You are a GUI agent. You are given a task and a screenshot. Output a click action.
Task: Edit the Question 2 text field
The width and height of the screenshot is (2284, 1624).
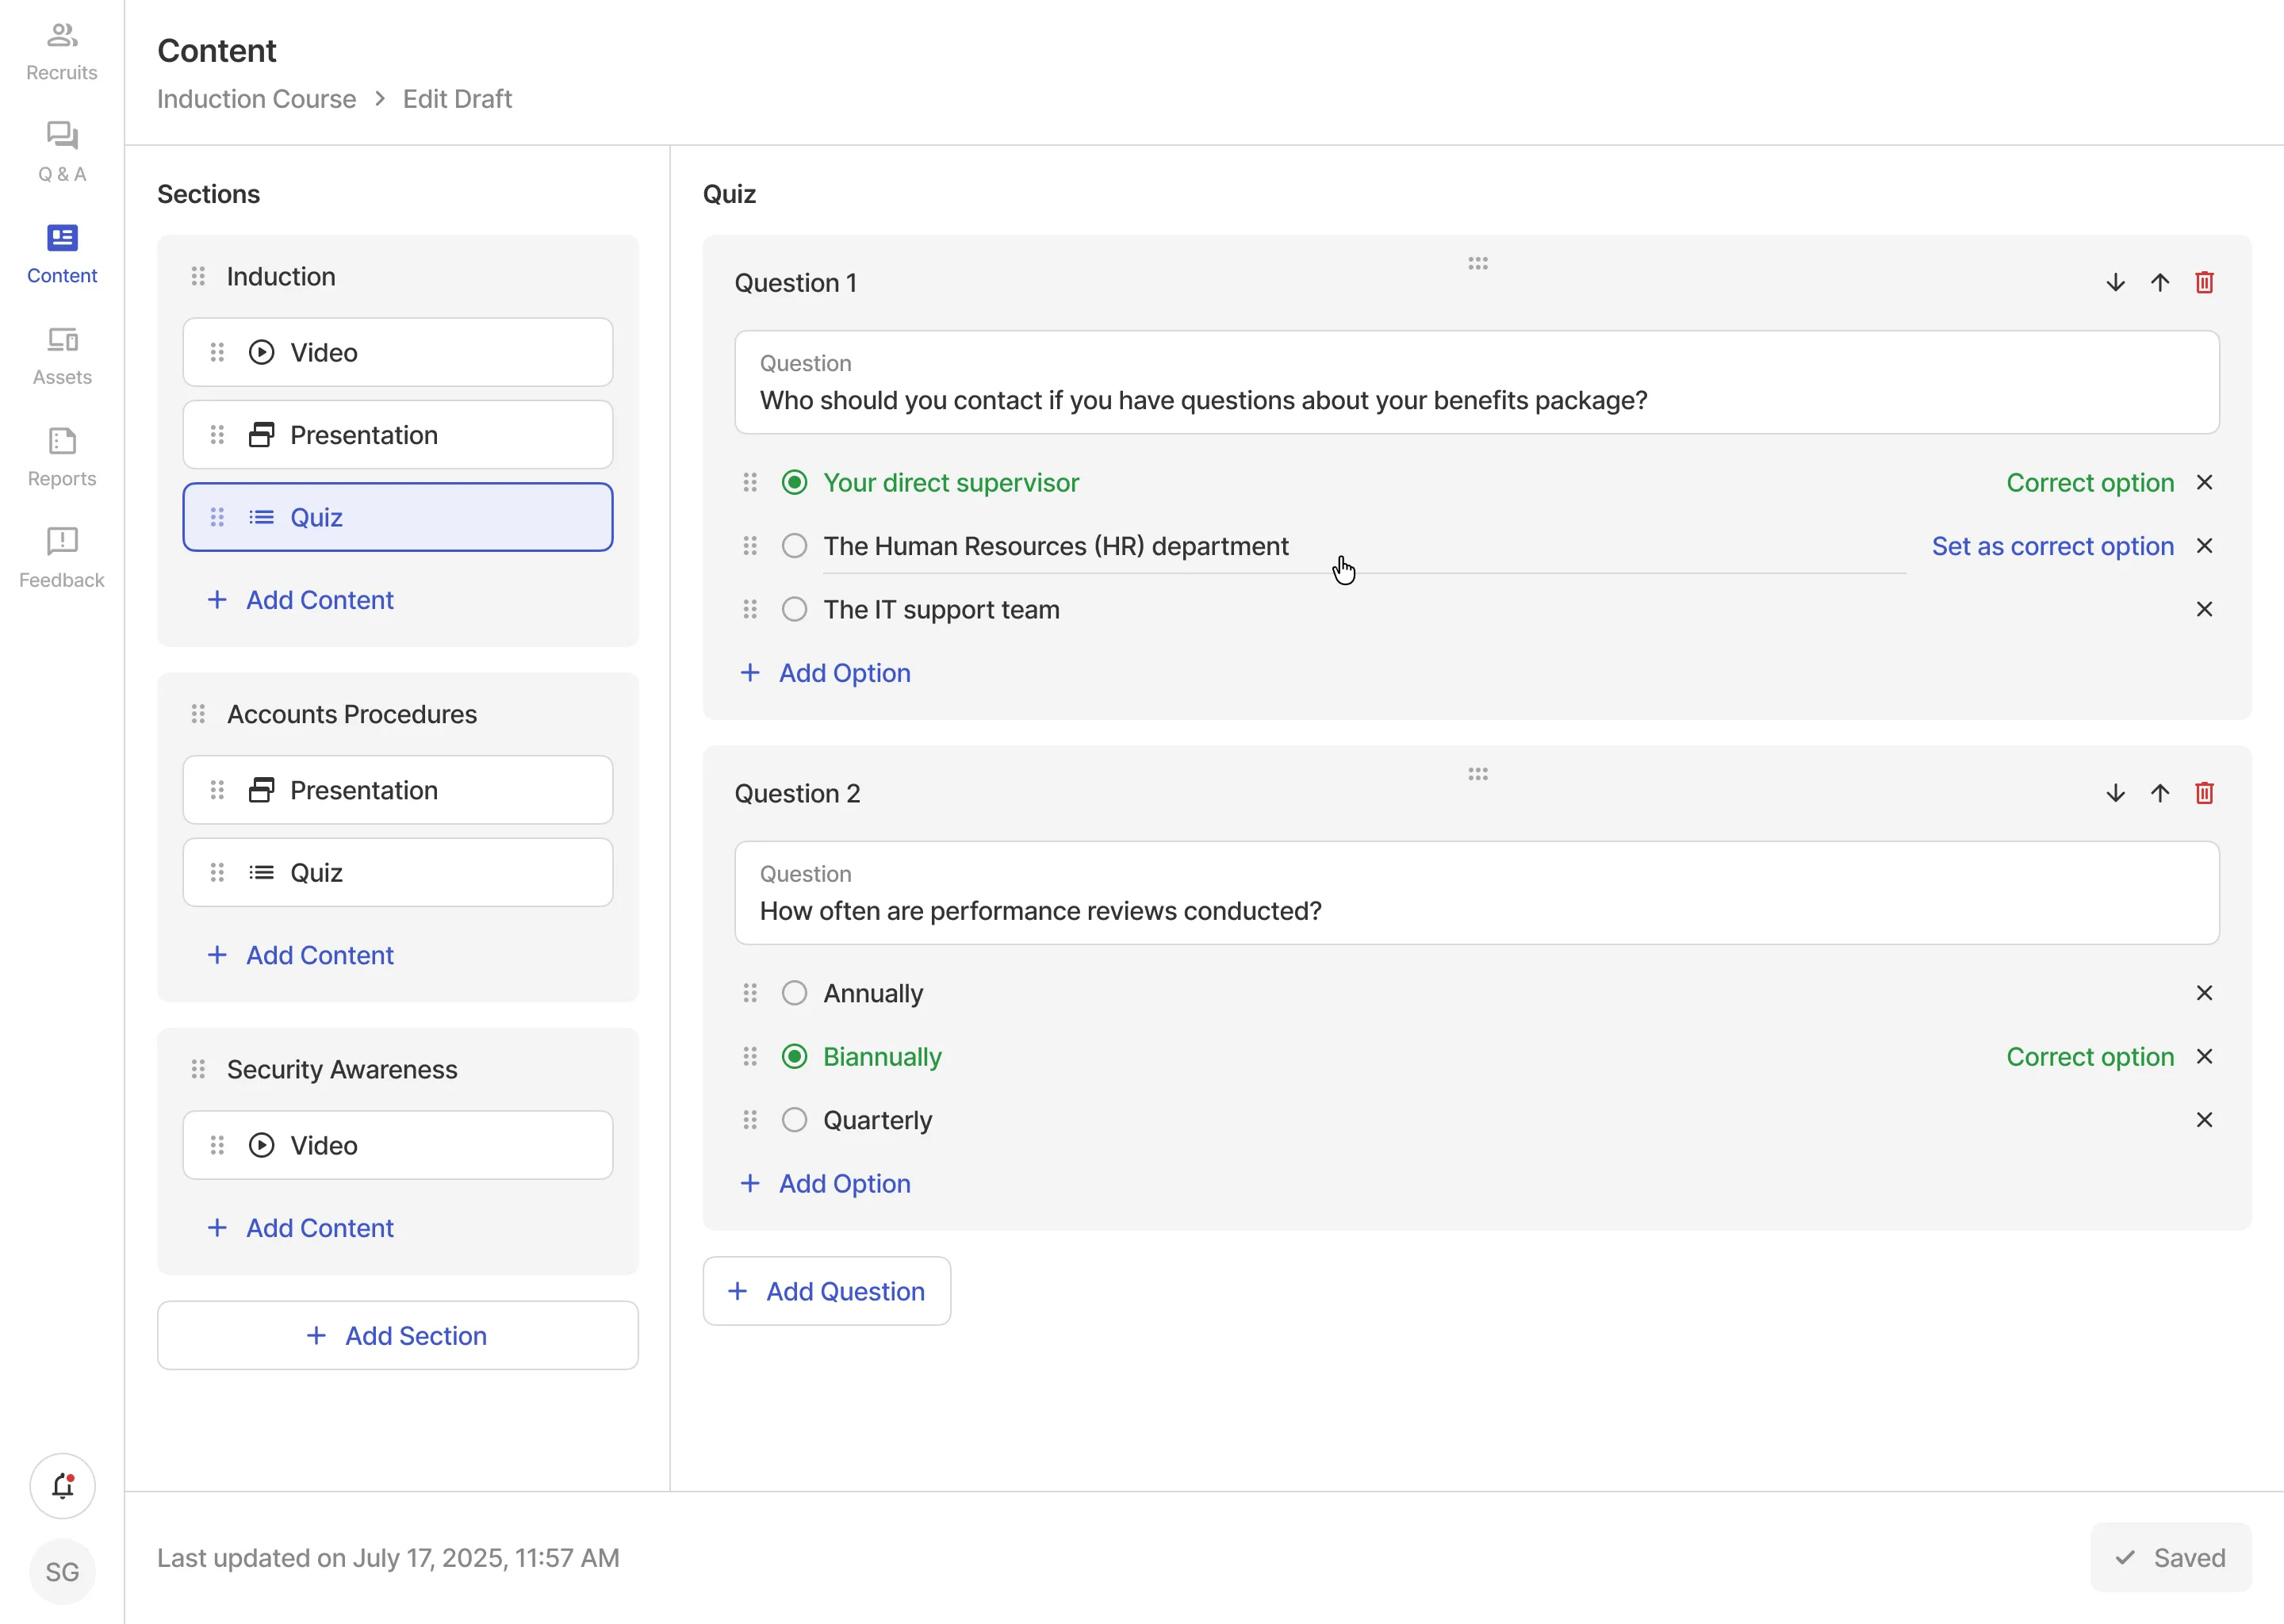click(x=1476, y=910)
